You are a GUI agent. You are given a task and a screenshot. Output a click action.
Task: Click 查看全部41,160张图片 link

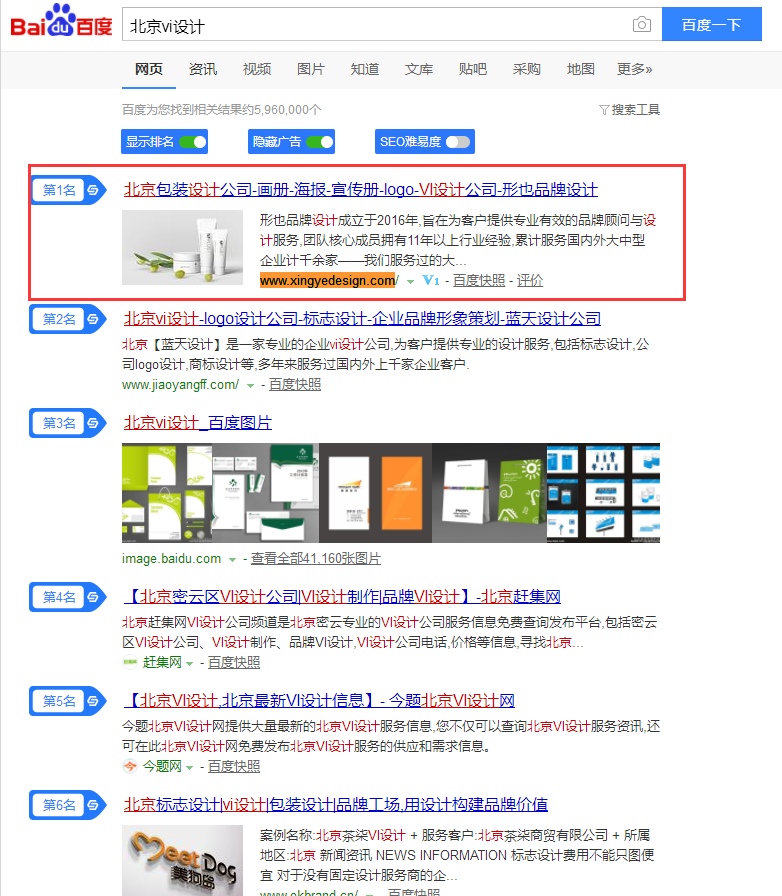316,558
